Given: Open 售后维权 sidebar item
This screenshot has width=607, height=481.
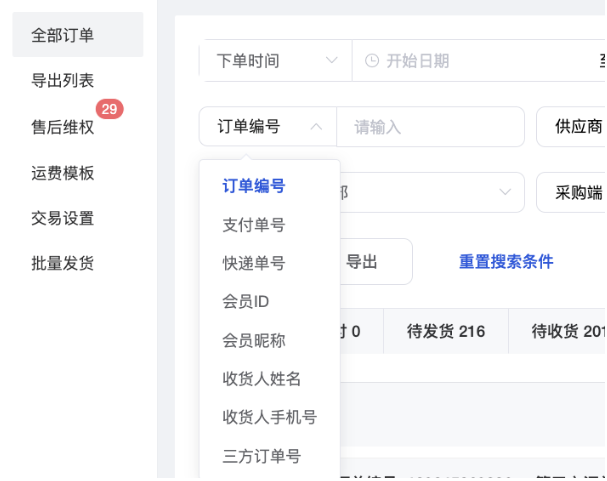Looking at the screenshot, I should point(62,127).
